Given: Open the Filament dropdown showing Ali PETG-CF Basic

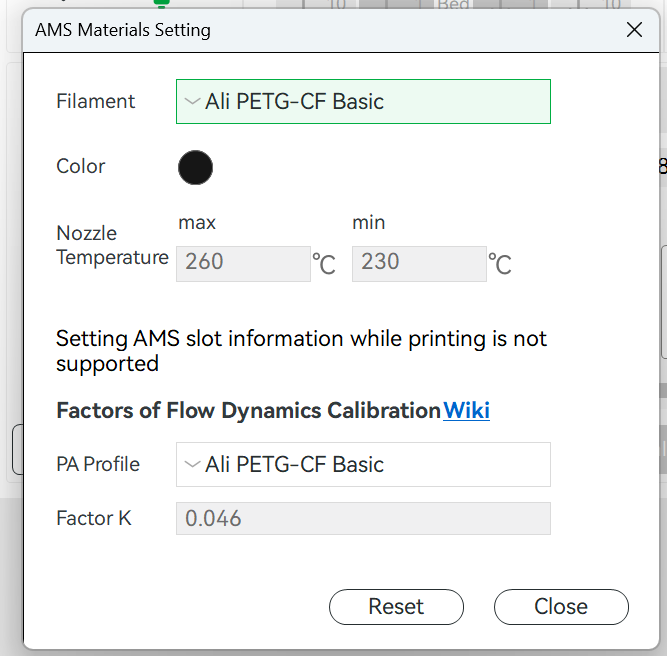Looking at the screenshot, I should 363,102.
